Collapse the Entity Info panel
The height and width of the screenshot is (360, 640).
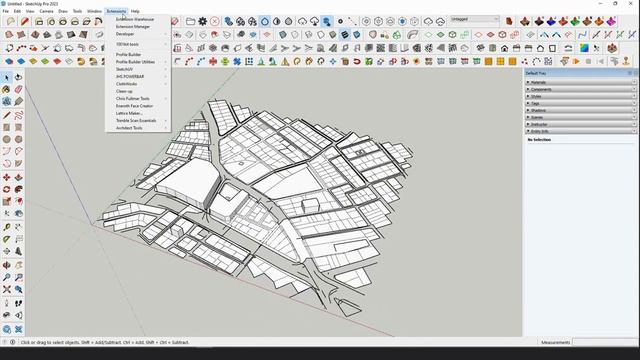[x=581, y=131]
